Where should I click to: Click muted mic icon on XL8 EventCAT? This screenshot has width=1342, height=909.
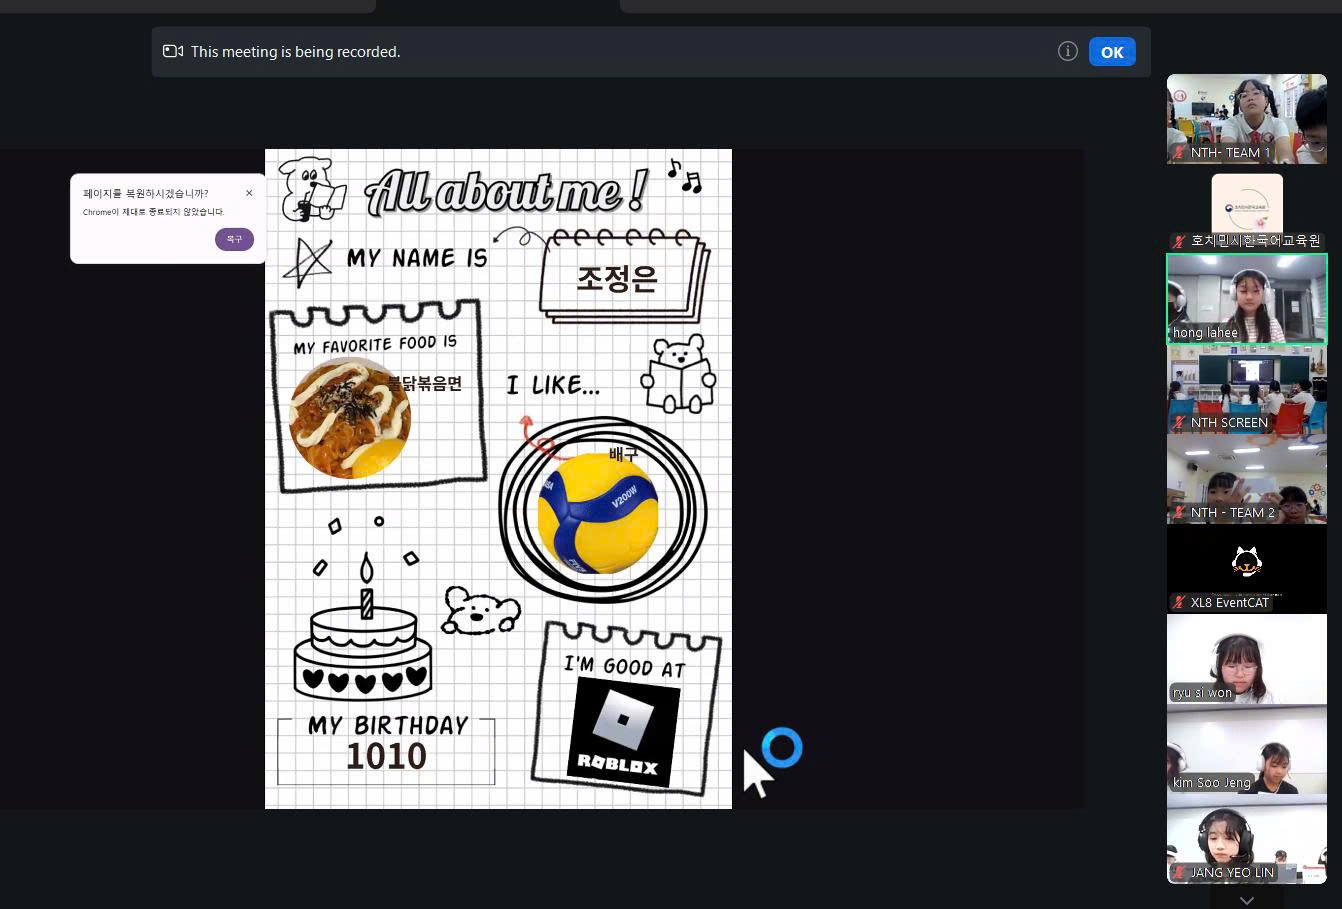tap(1180, 603)
